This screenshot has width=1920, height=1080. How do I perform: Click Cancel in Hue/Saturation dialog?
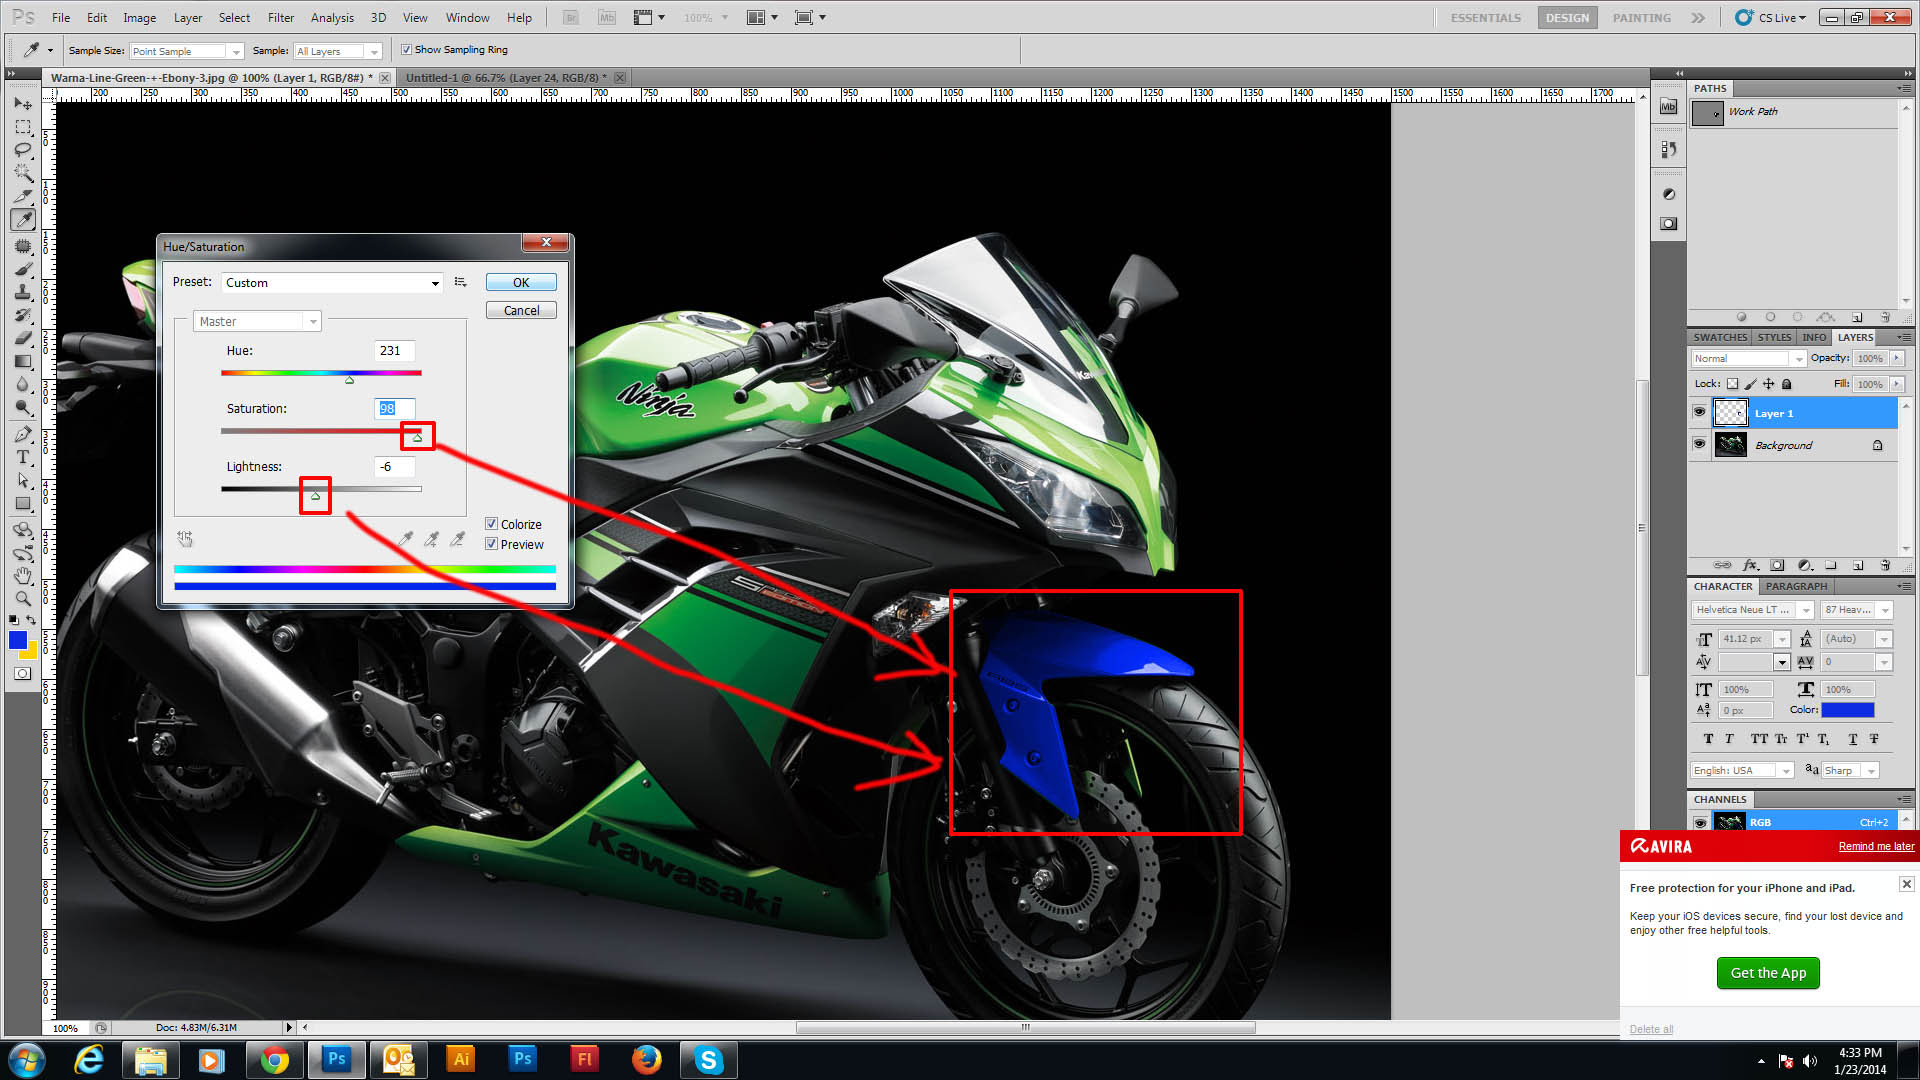(x=521, y=311)
